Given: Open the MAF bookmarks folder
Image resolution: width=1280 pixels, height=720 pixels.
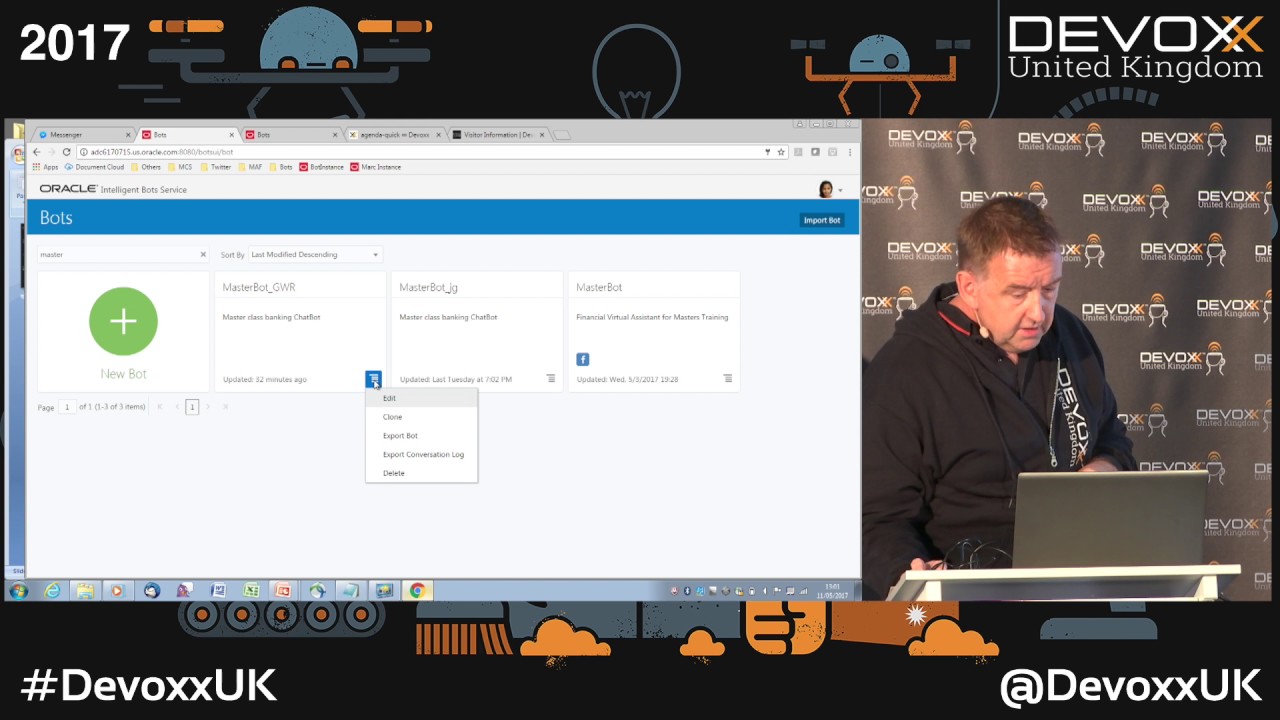Looking at the screenshot, I should click(x=250, y=167).
